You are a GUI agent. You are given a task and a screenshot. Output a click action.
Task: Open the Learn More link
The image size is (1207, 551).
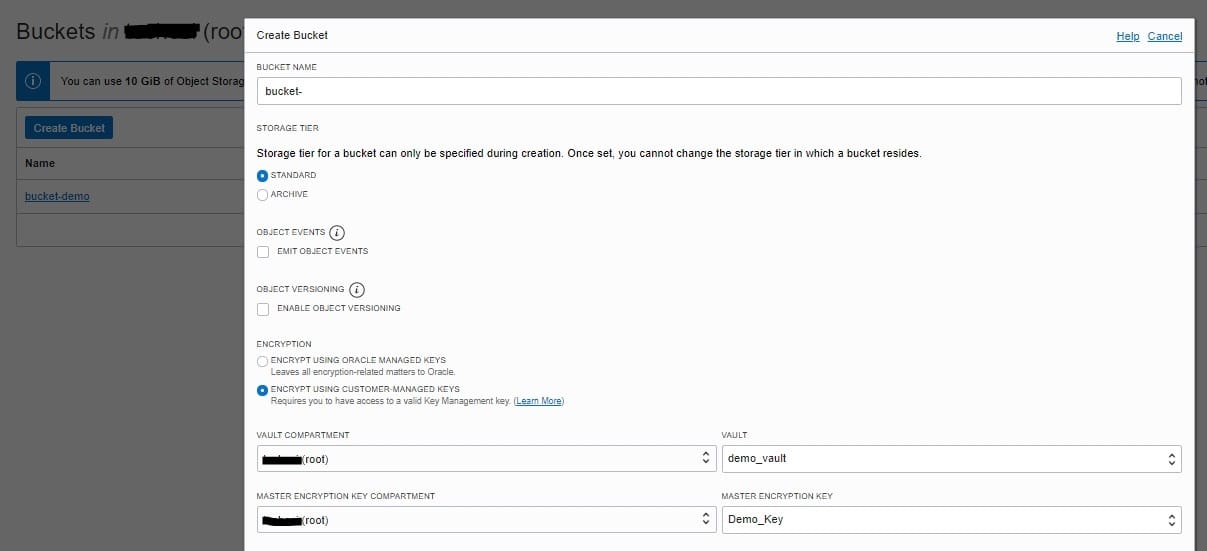click(x=539, y=401)
